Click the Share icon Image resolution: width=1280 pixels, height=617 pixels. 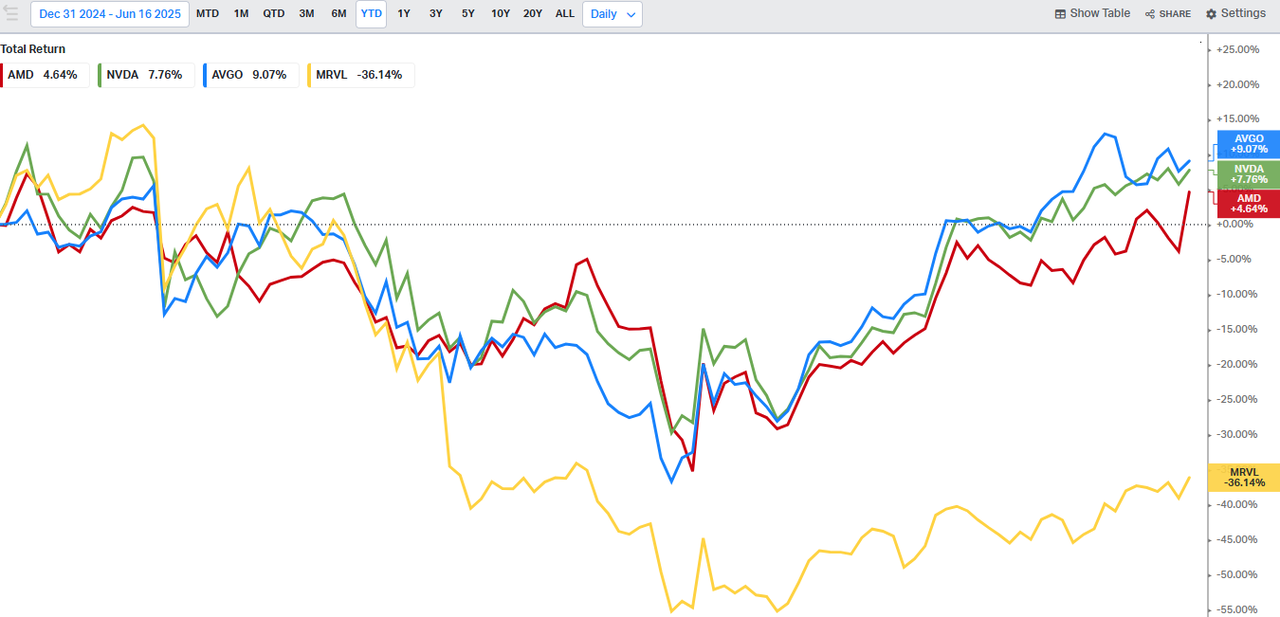[x=1150, y=14]
